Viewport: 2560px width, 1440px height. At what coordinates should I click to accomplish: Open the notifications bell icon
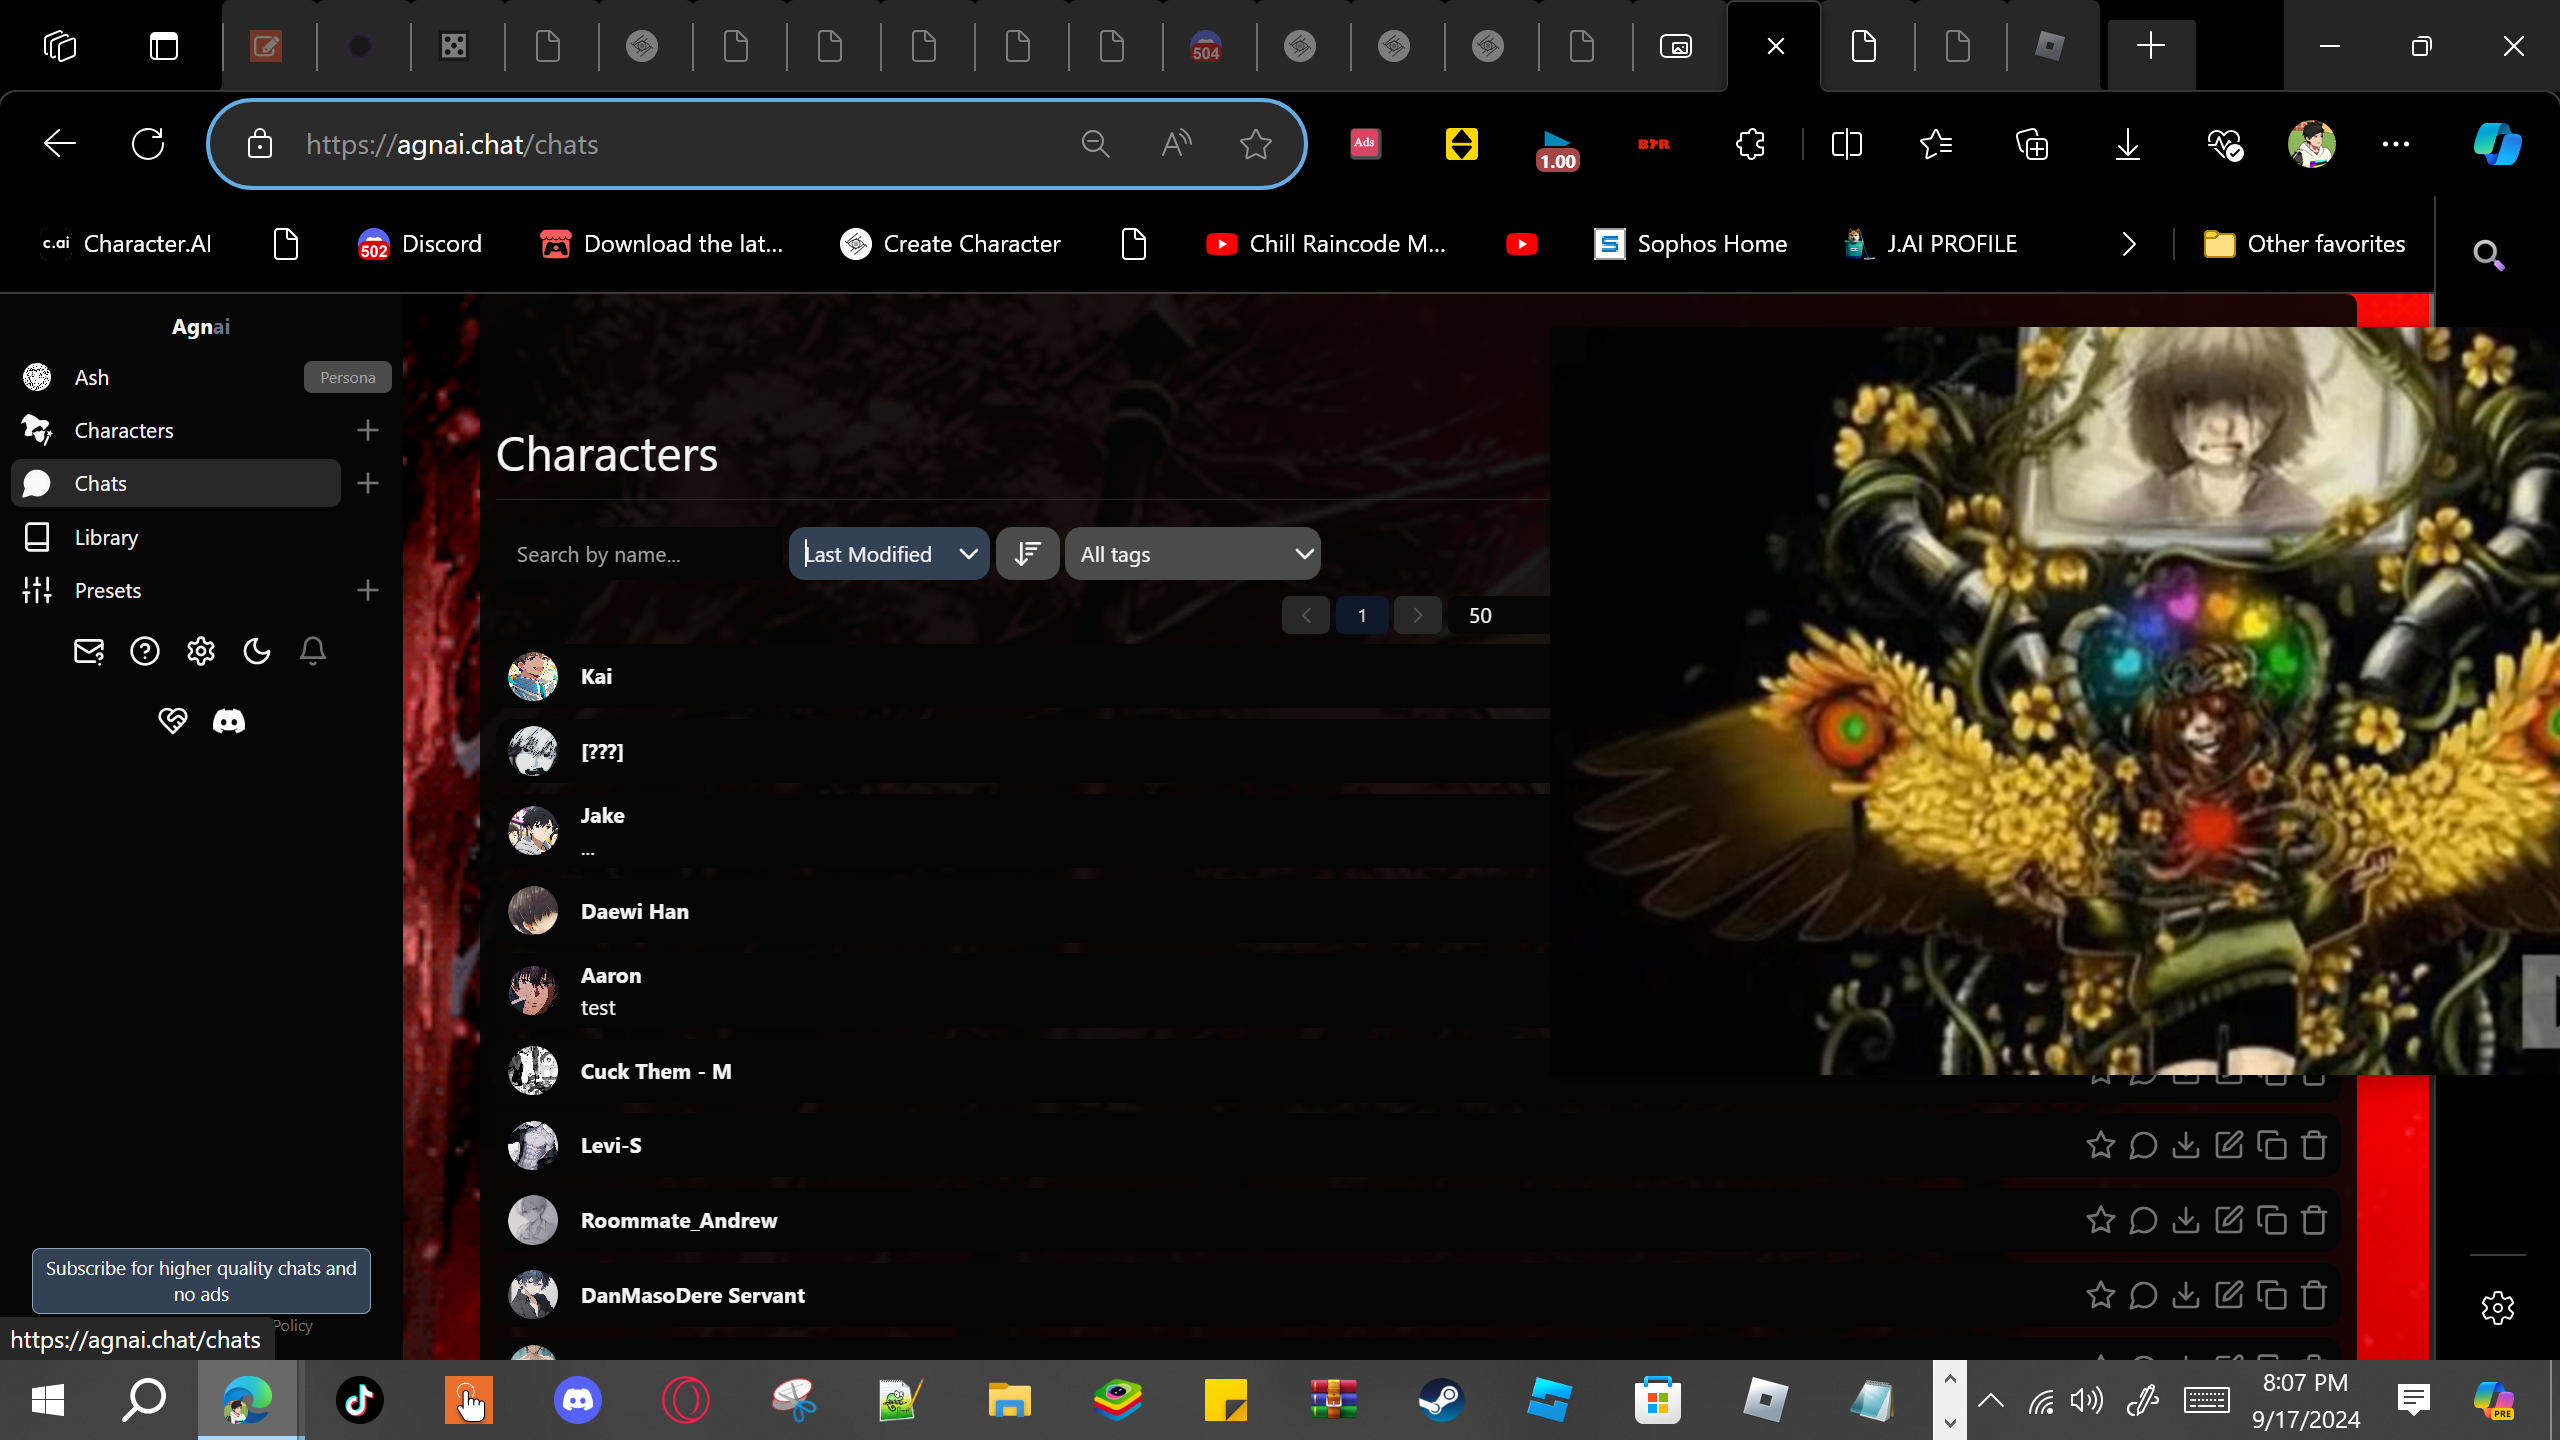point(313,652)
